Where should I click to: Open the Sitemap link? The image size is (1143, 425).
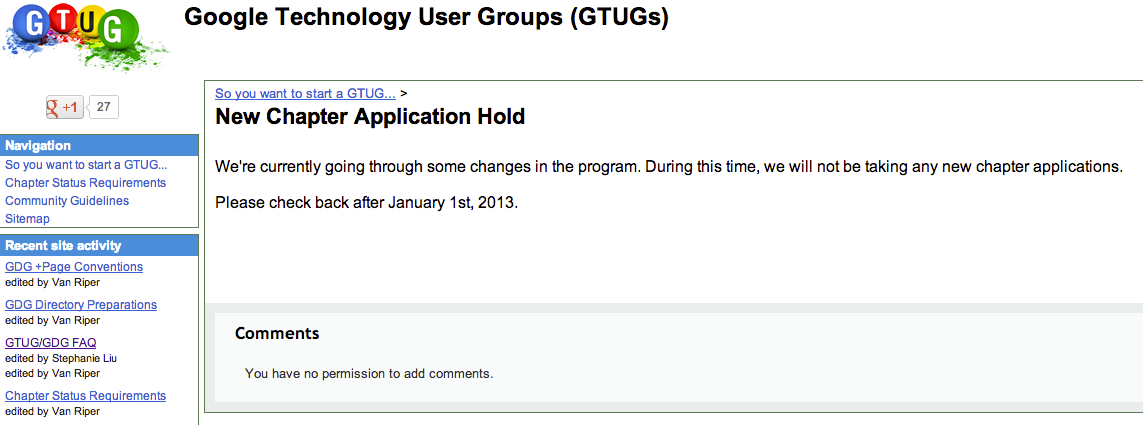(27, 218)
